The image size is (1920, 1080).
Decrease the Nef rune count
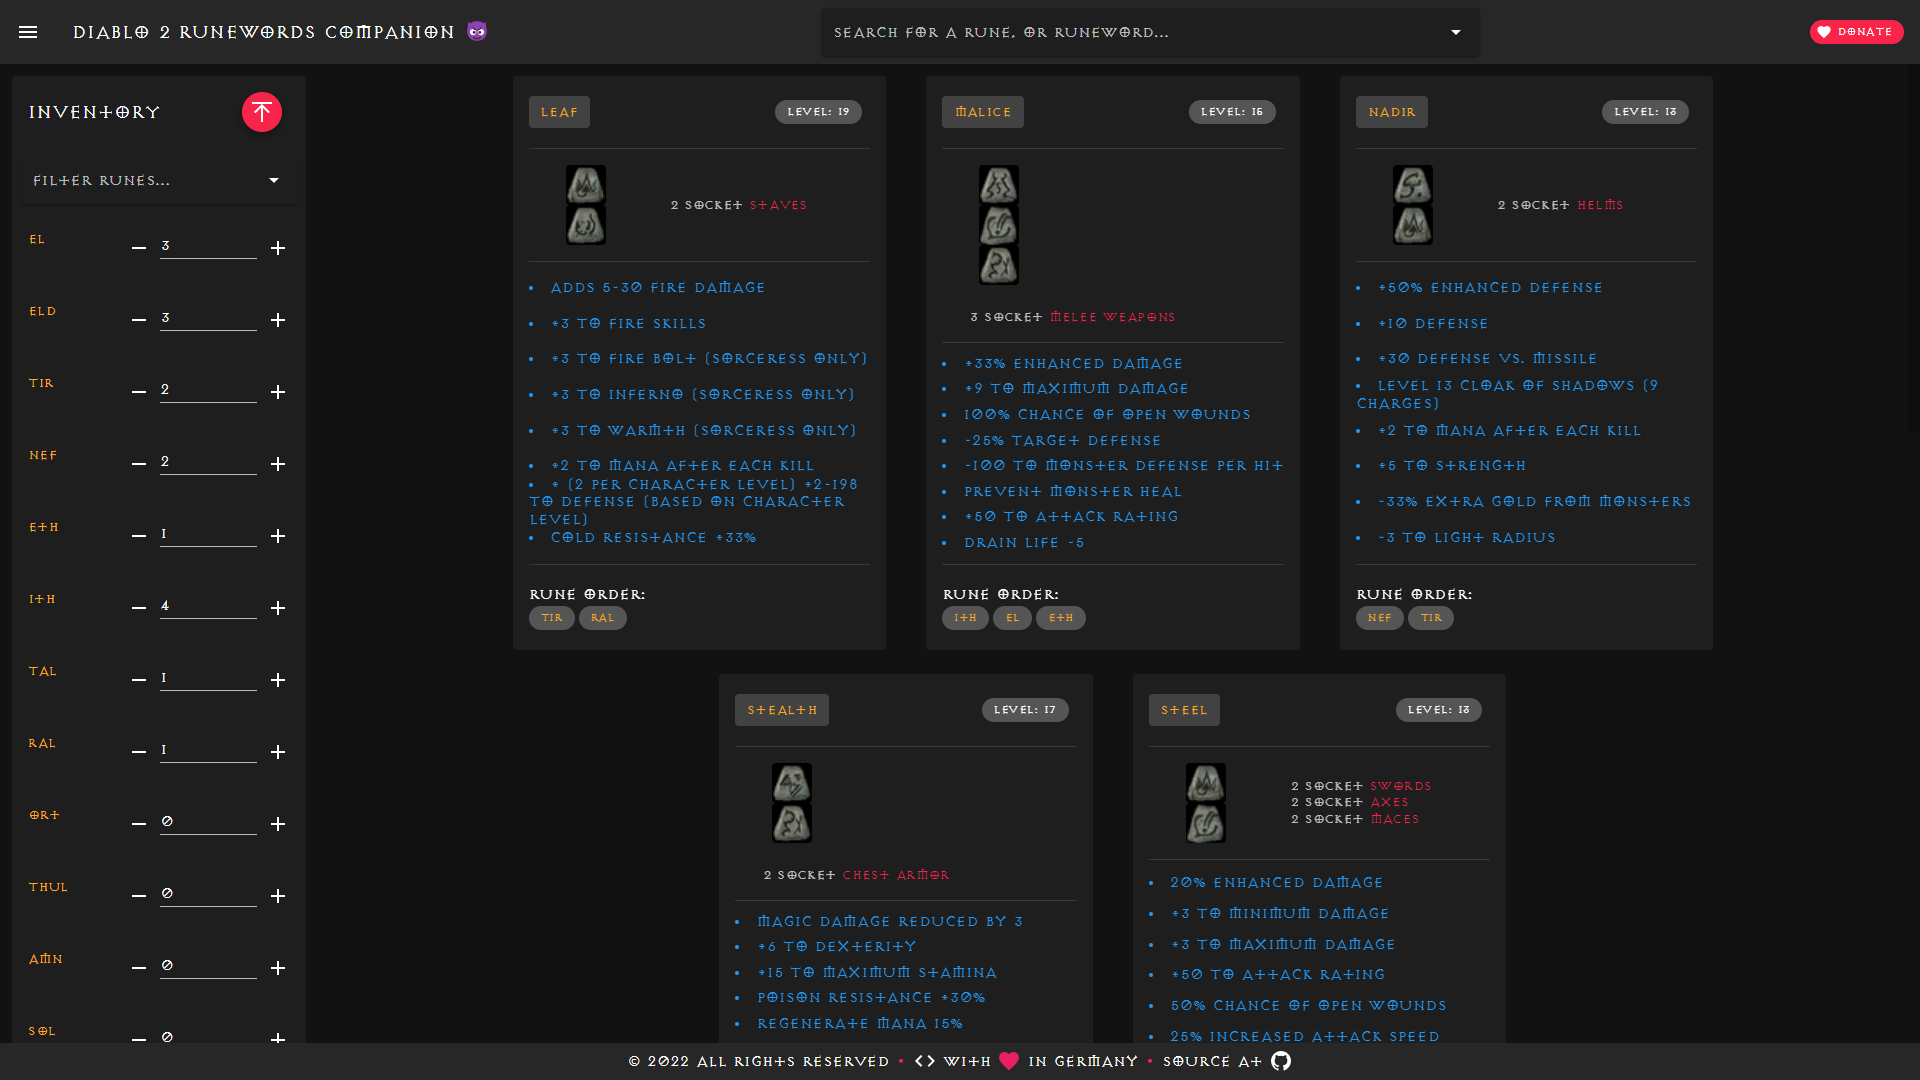click(139, 464)
